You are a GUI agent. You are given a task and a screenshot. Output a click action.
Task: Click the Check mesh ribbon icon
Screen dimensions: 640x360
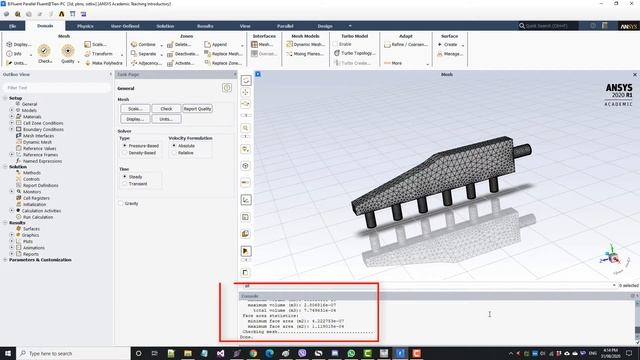[x=44, y=51]
